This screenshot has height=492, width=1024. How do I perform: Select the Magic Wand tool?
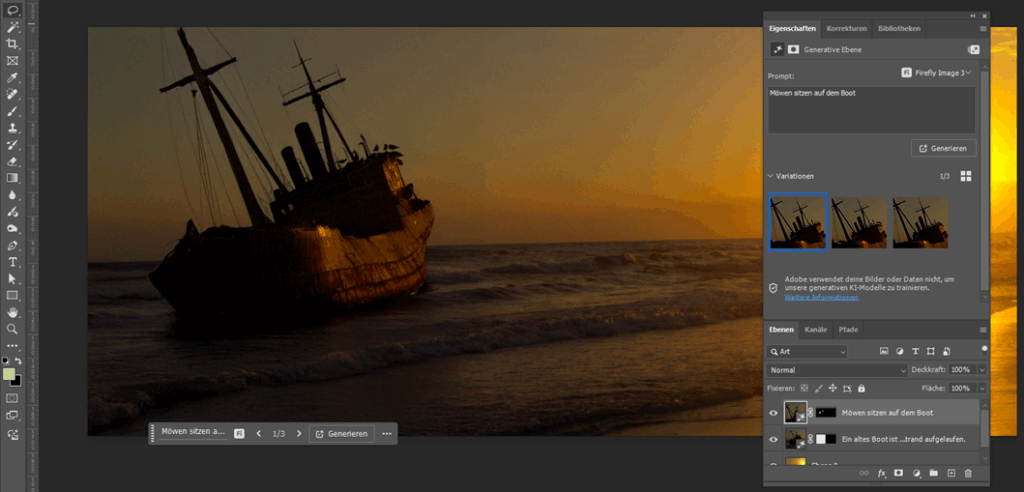[x=12, y=27]
